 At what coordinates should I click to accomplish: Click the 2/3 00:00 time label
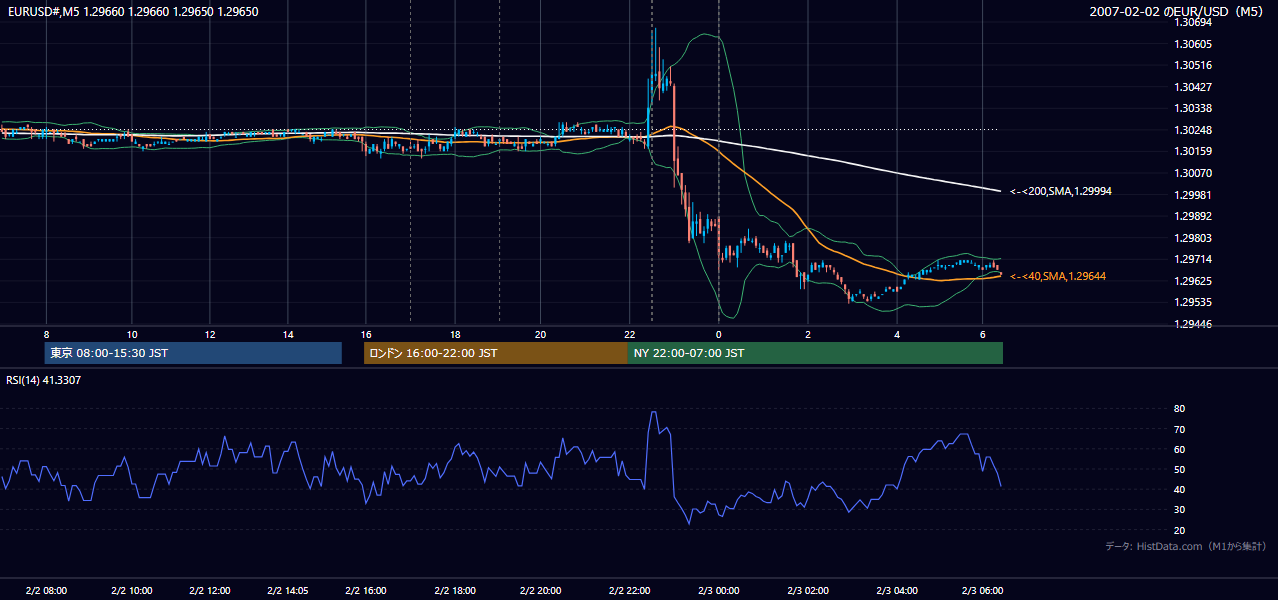click(x=718, y=591)
